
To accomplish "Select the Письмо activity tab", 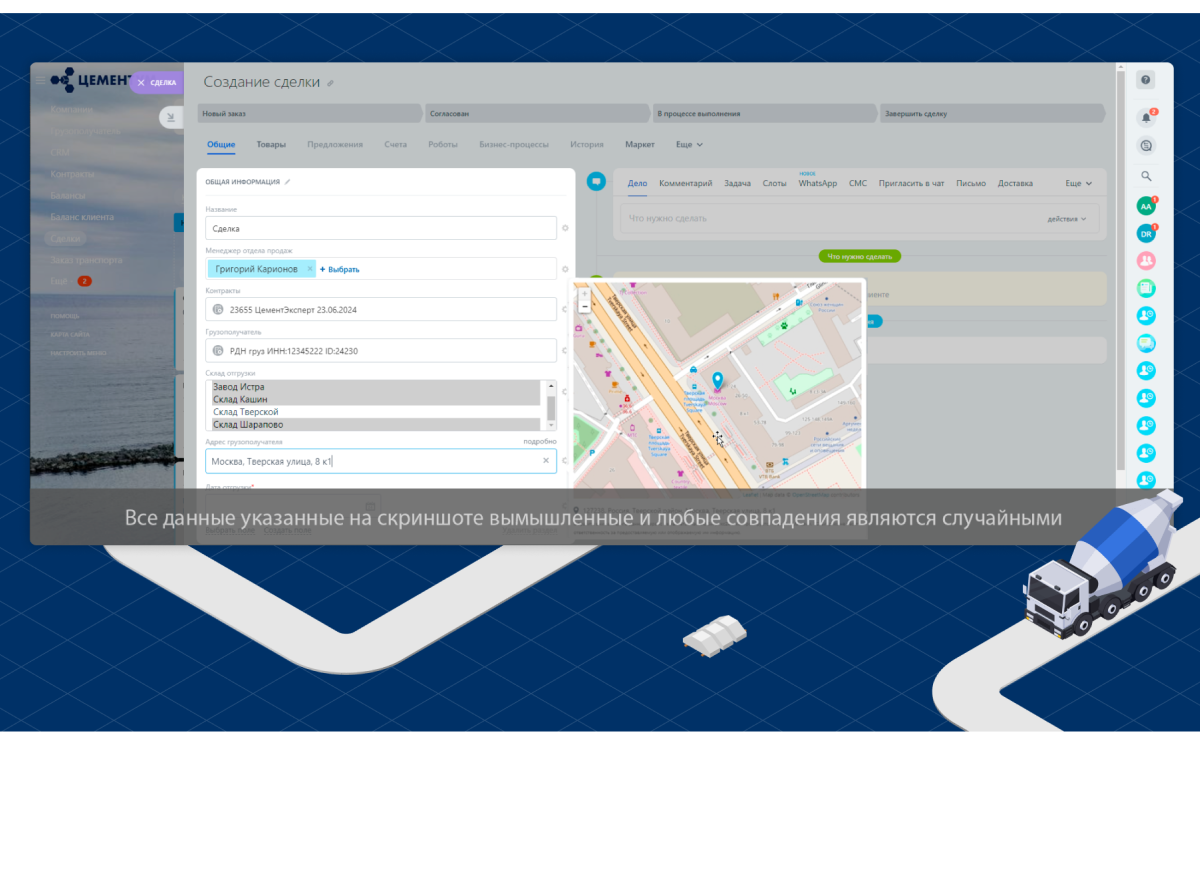I will click(971, 184).
